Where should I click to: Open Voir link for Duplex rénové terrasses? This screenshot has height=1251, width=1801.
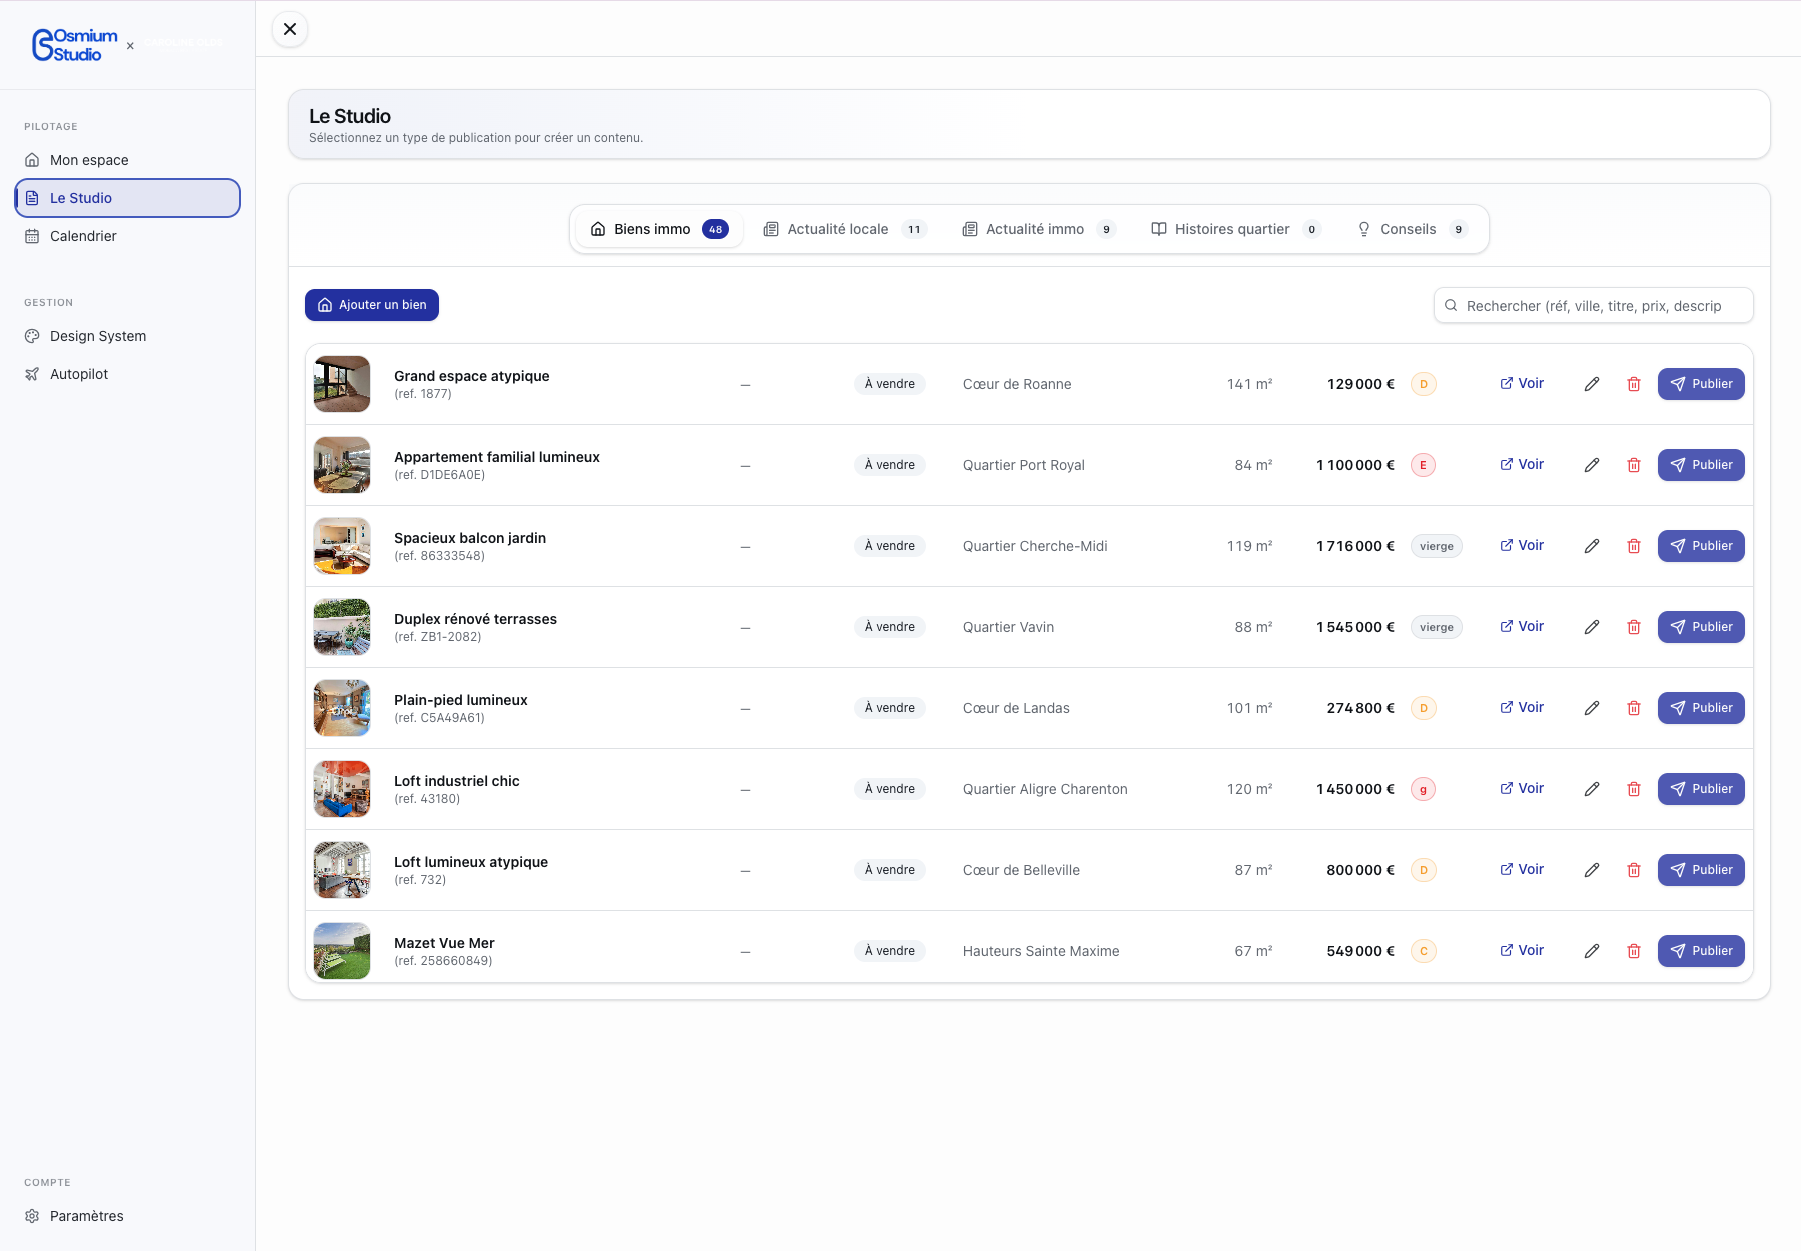click(x=1522, y=626)
